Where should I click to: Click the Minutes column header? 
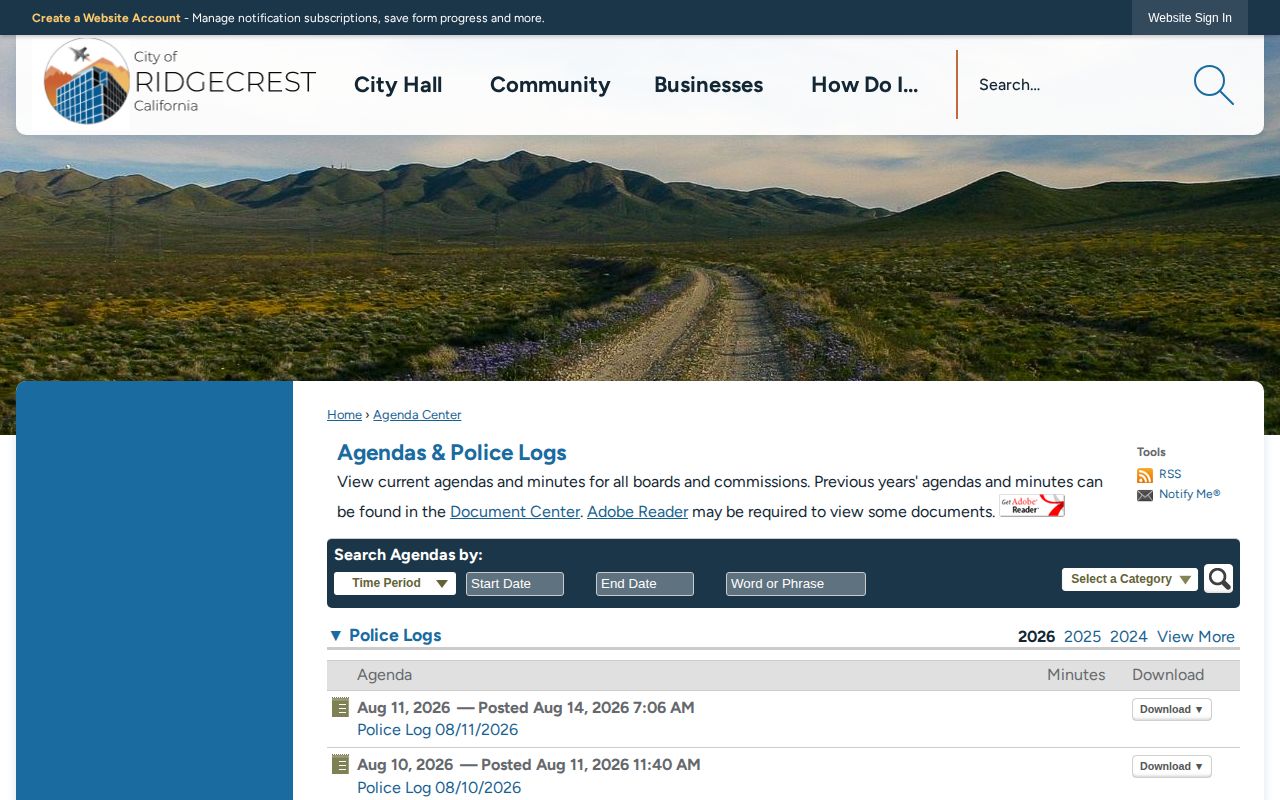(x=1076, y=675)
